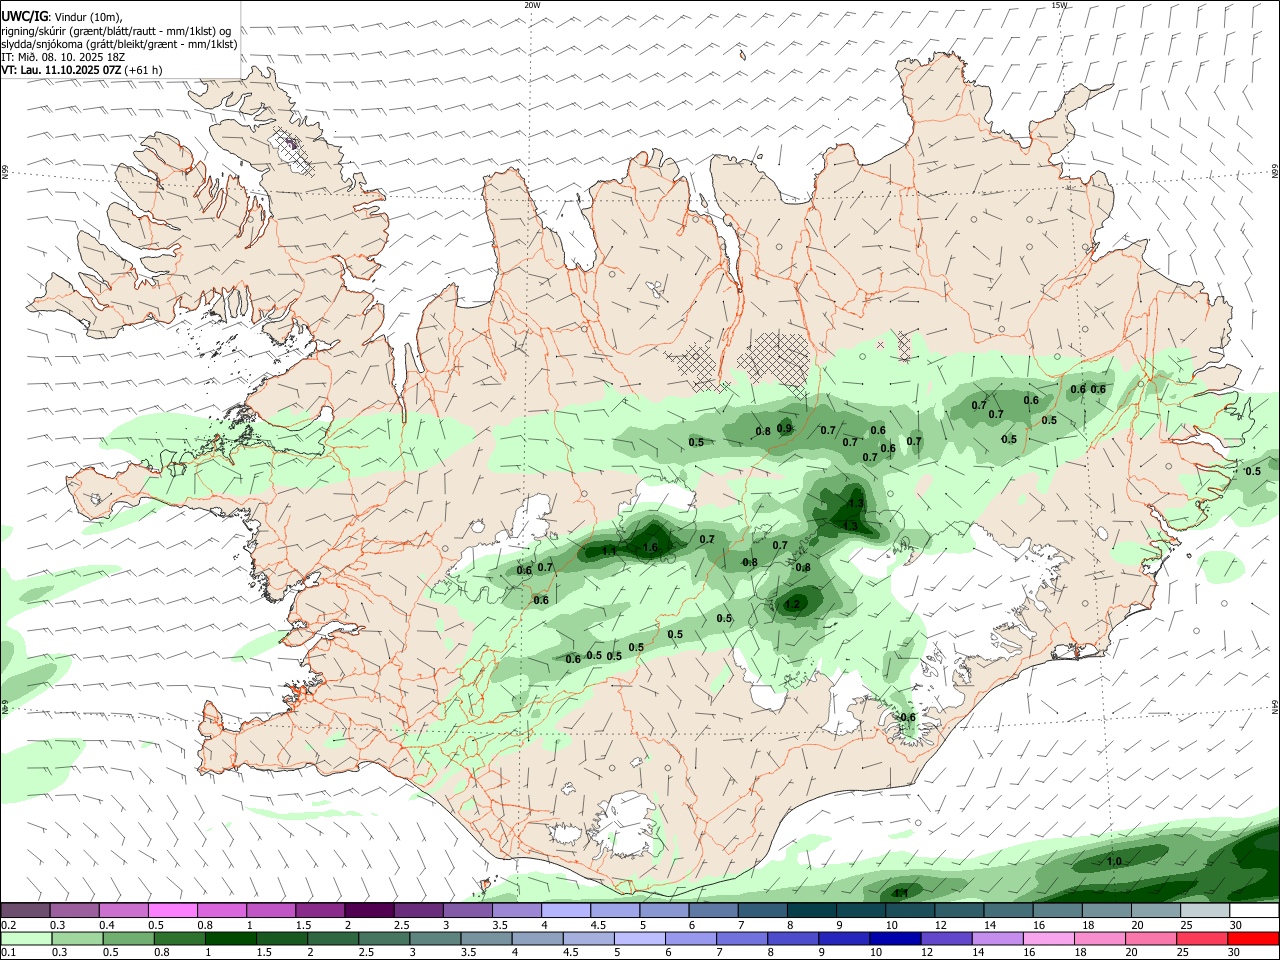Select the 'slydda/snjókoma' legend description line
The width and height of the screenshot is (1280, 960).
[119, 44]
